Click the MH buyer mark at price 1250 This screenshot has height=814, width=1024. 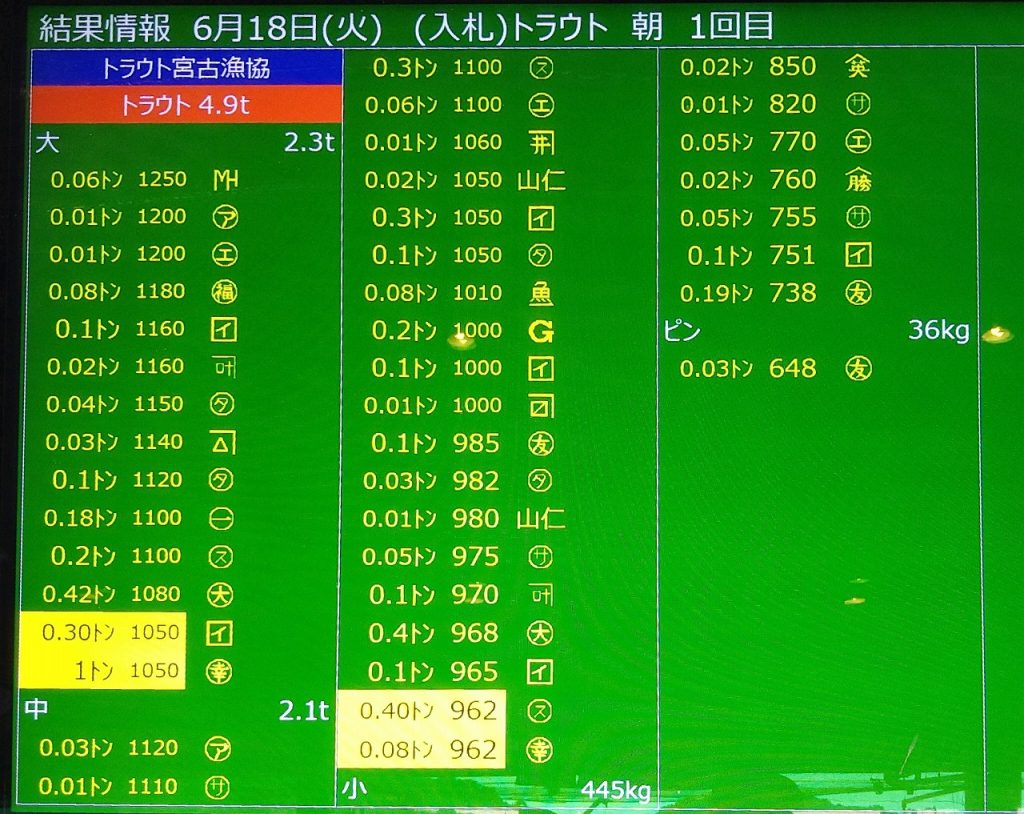(226, 179)
